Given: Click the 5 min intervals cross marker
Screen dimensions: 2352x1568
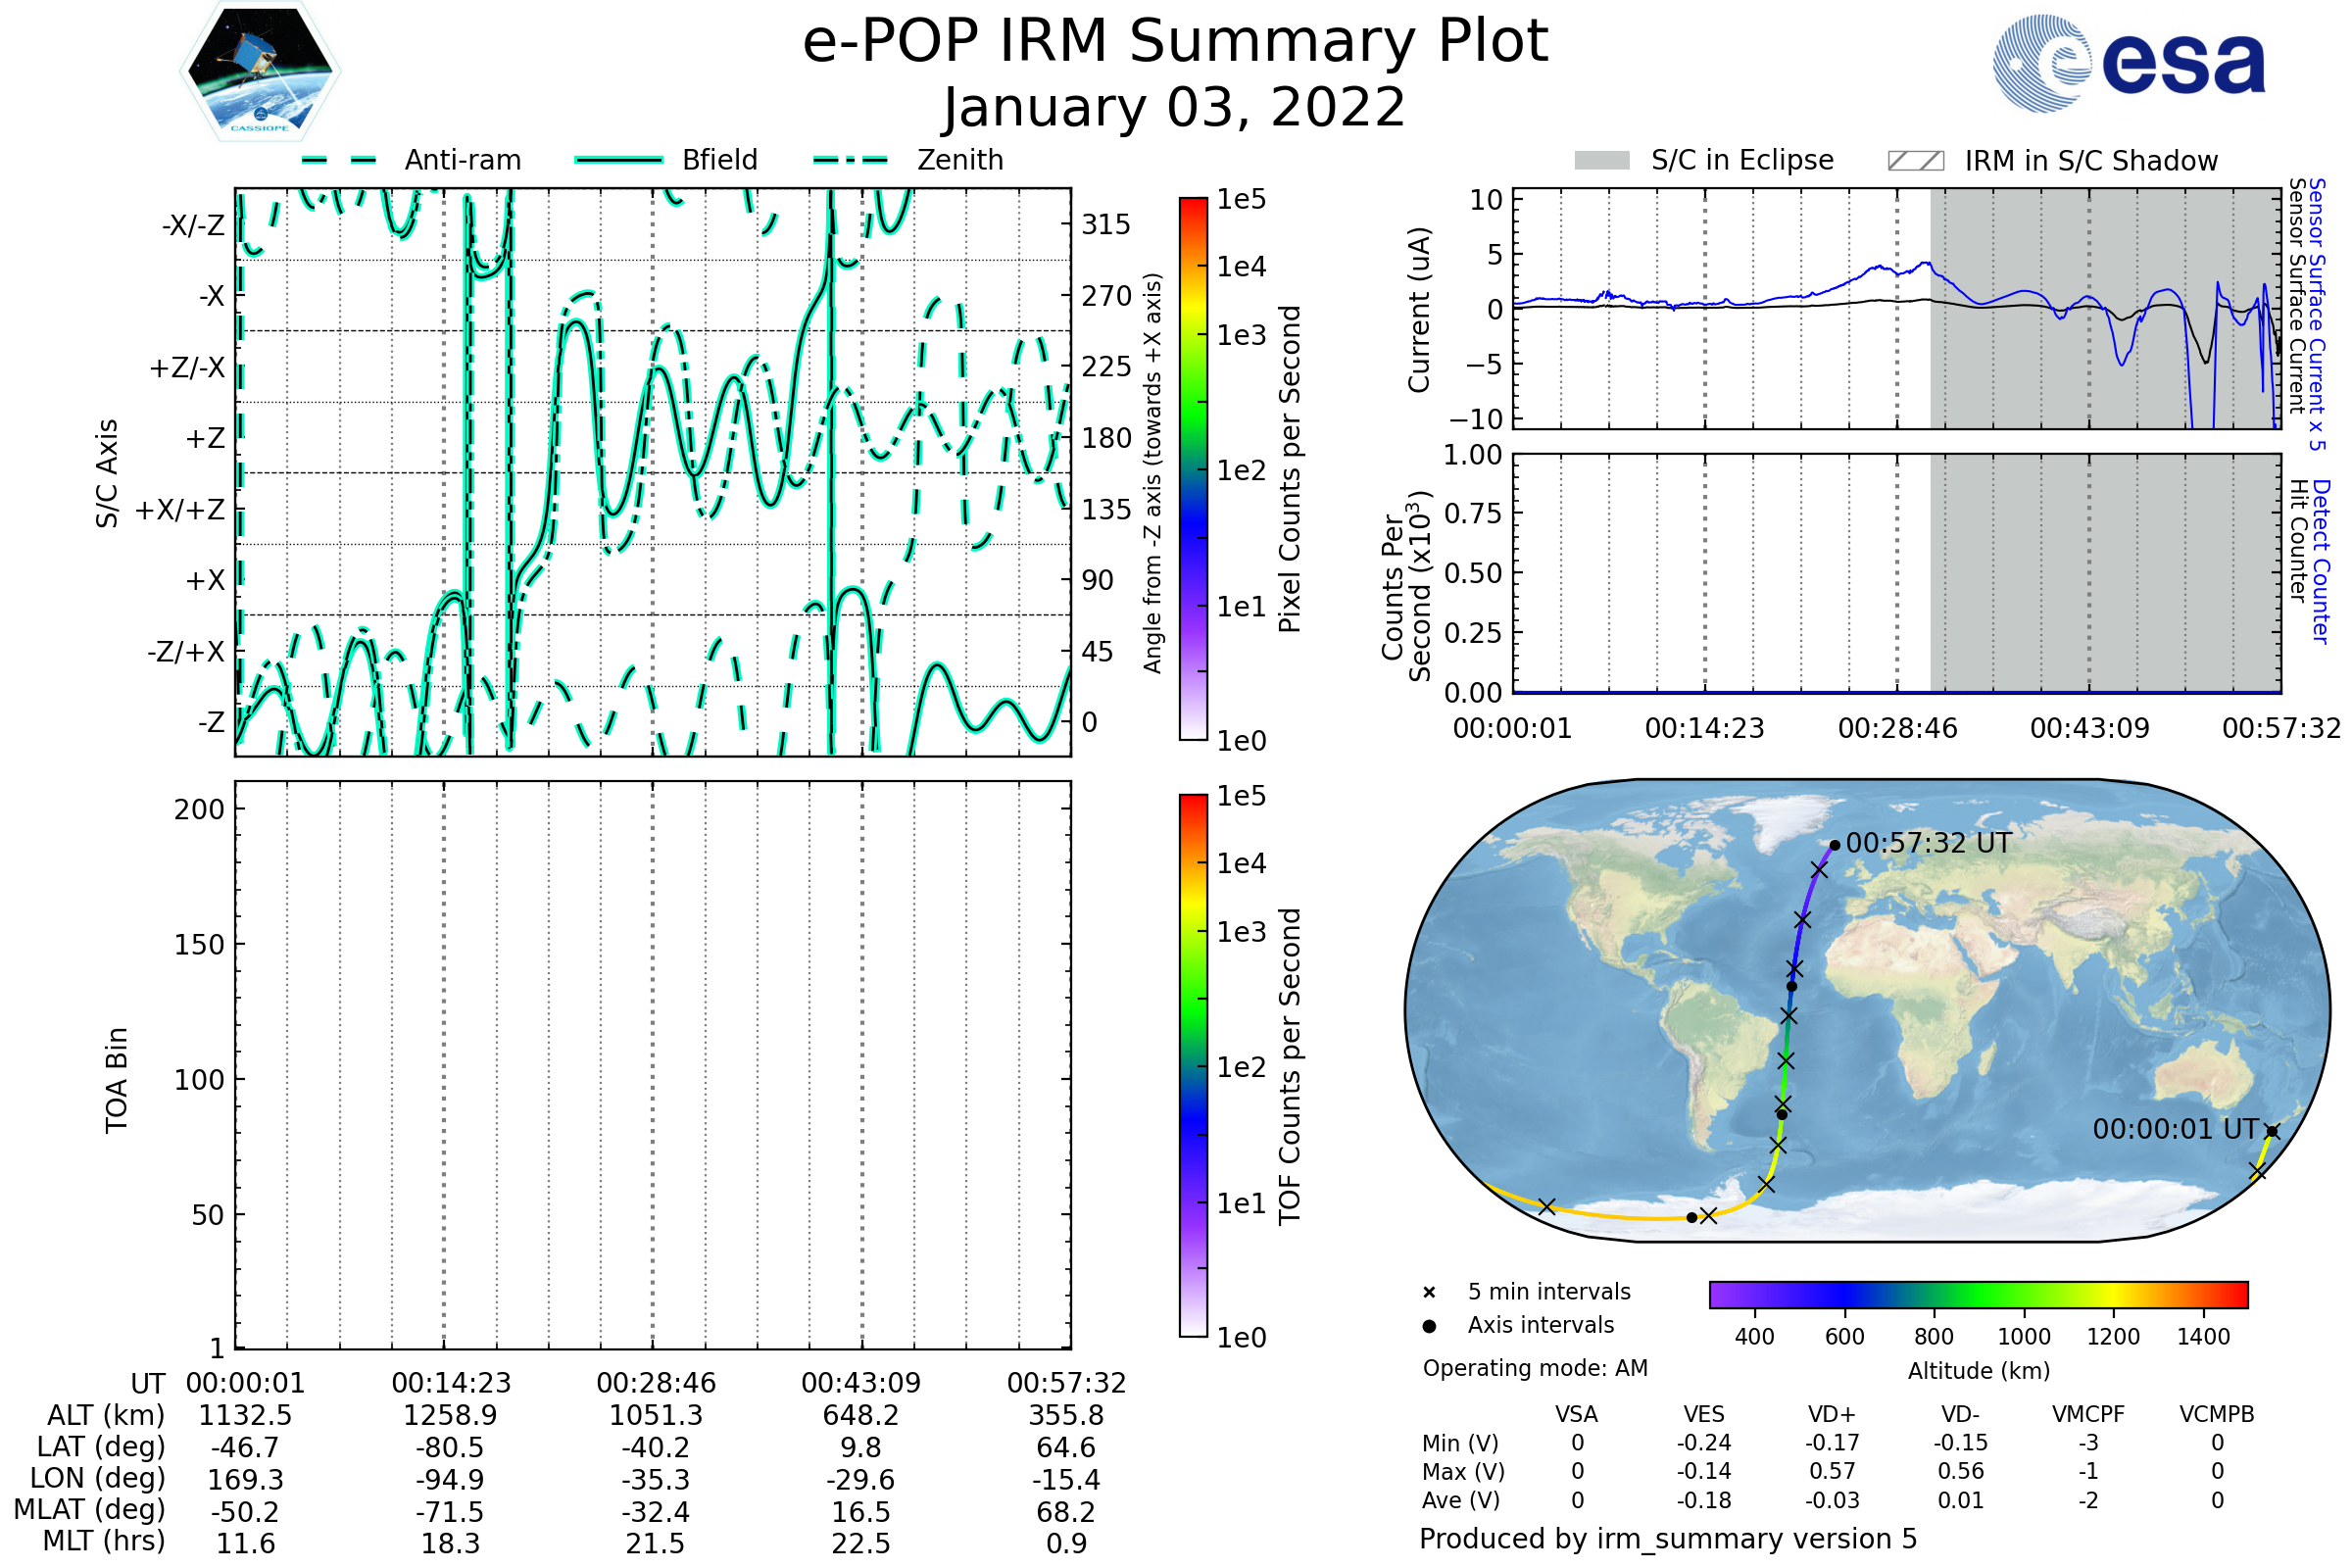Looking at the screenshot, I should [x=1429, y=1293].
